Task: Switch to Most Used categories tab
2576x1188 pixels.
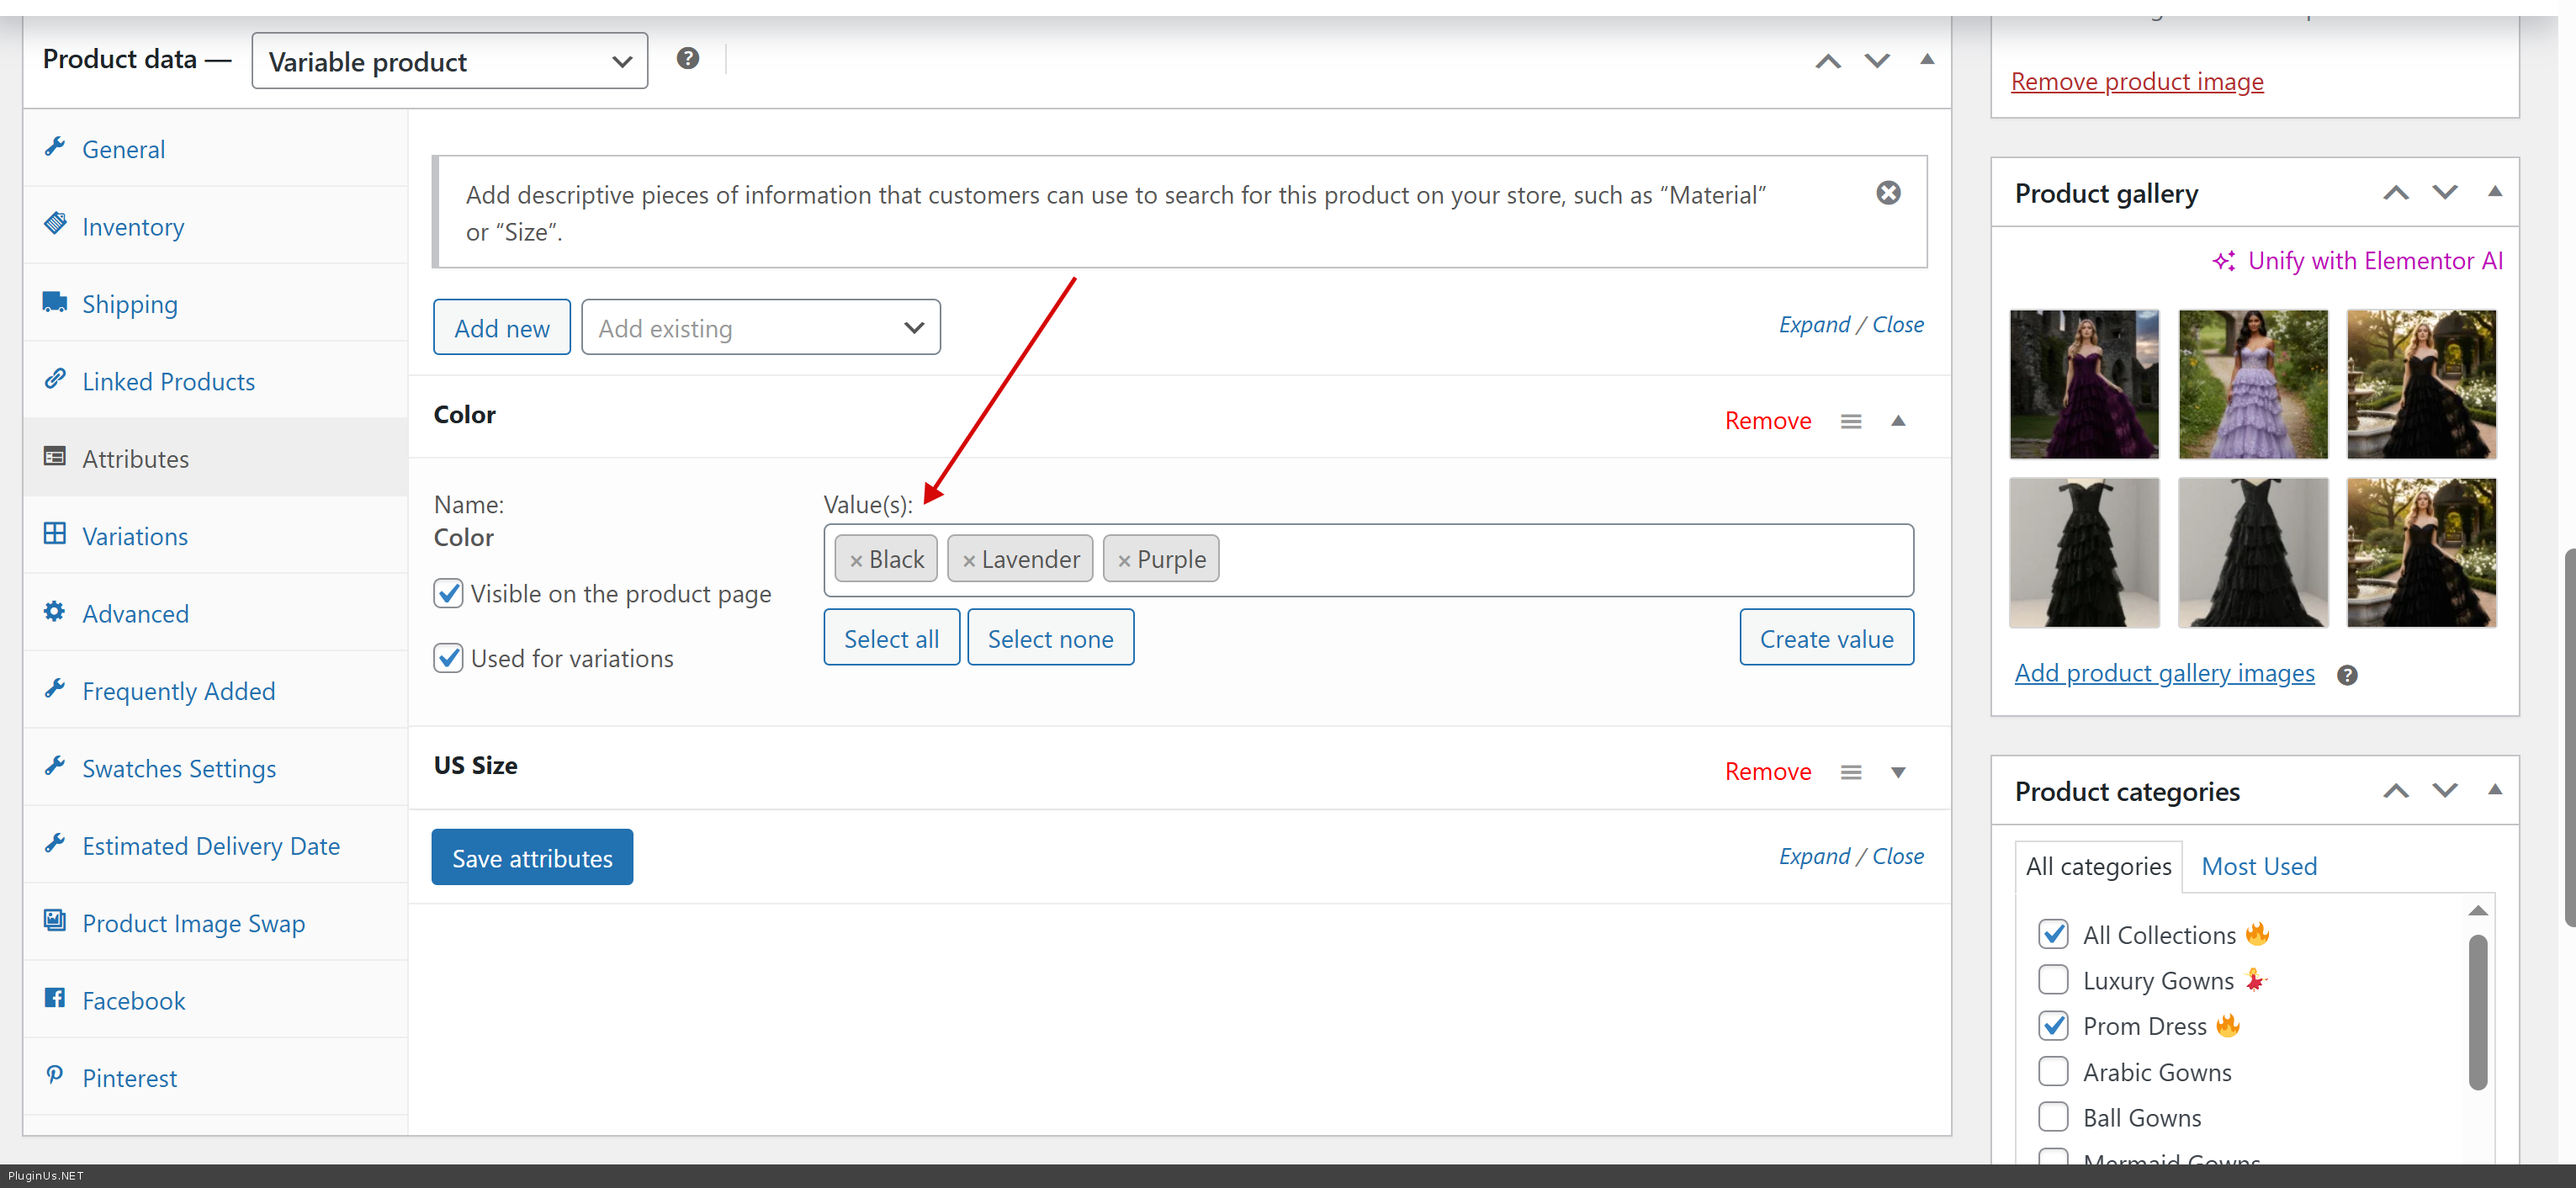Action: (x=2258, y=866)
